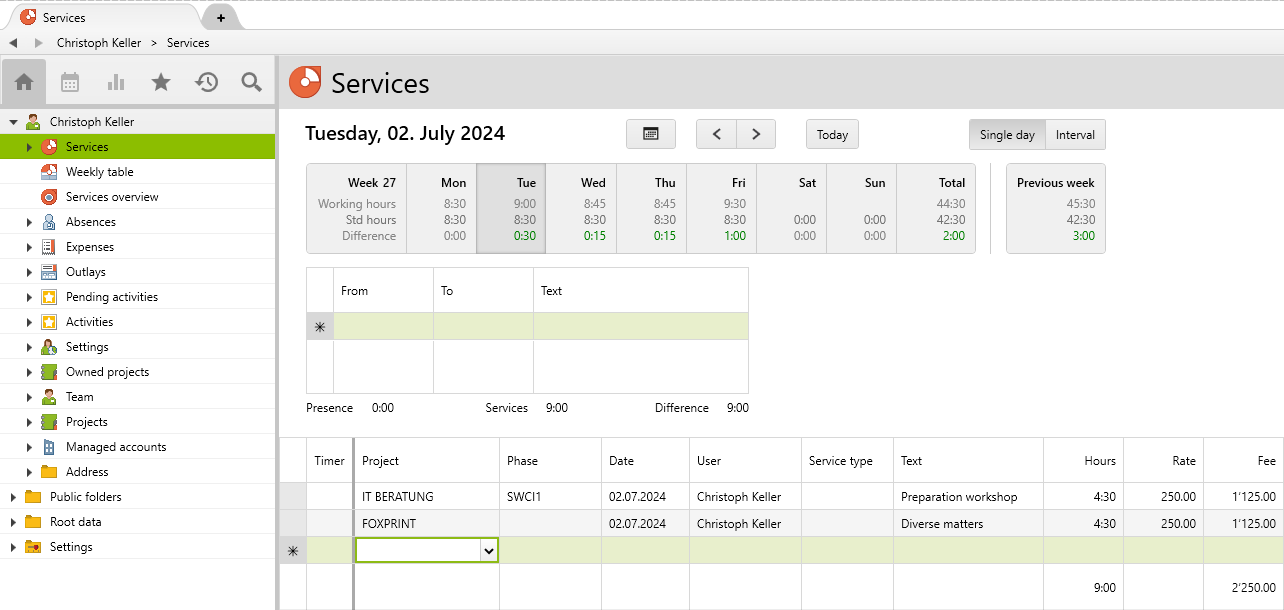The width and height of the screenshot is (1284, 610).
Task: Switch to Single day view
Action: point(1007,135)
